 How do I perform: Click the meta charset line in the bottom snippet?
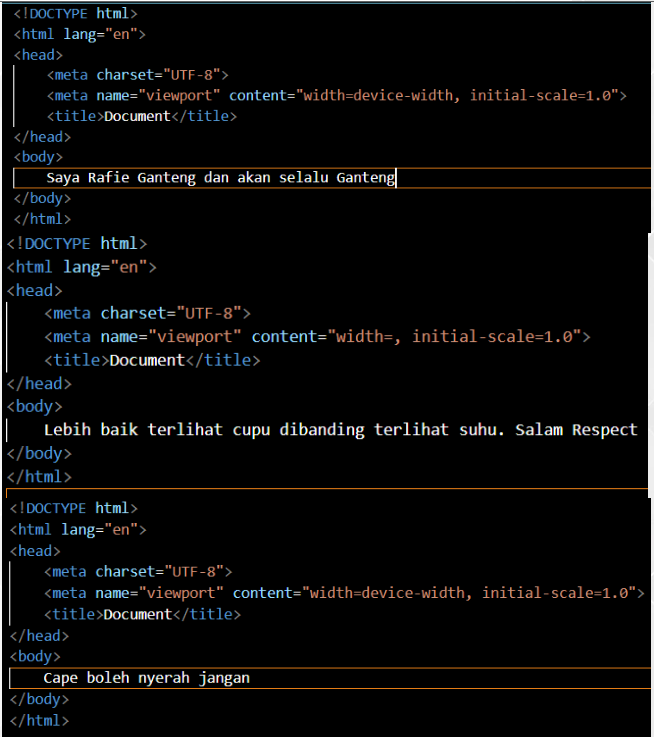pos(138,572)
